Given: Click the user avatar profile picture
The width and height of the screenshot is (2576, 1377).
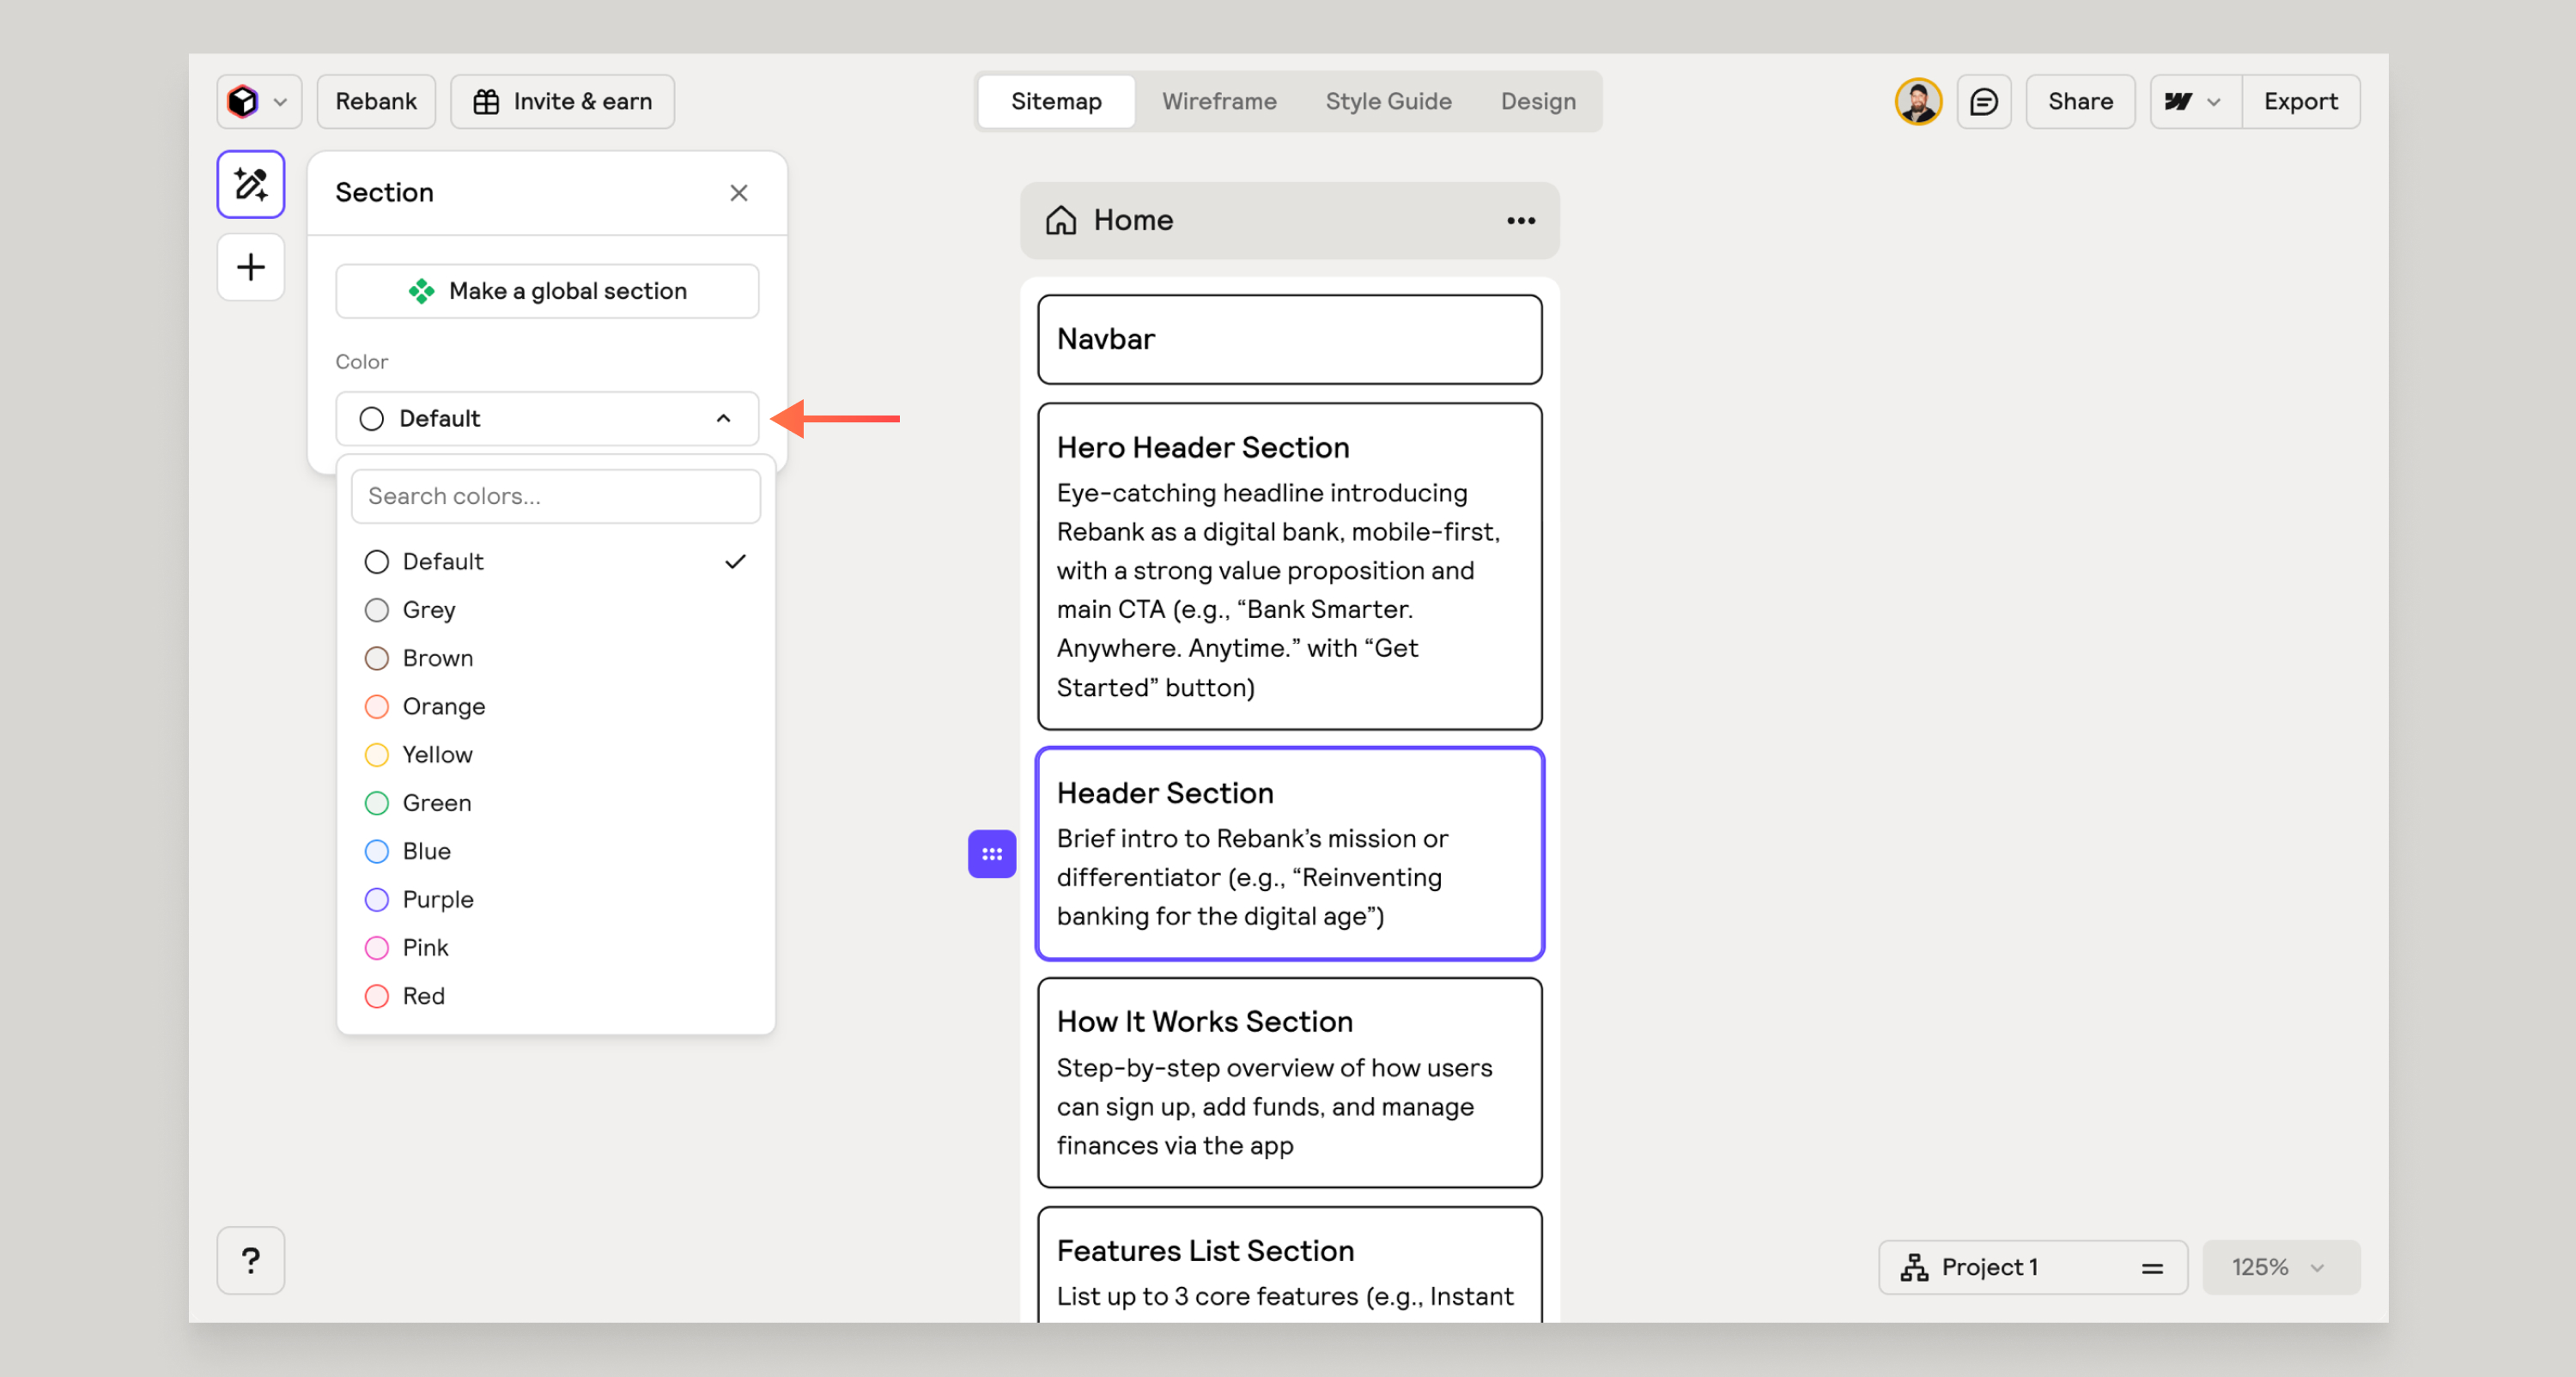Looking at the screenshot, I should click(x=1917, y=102).
